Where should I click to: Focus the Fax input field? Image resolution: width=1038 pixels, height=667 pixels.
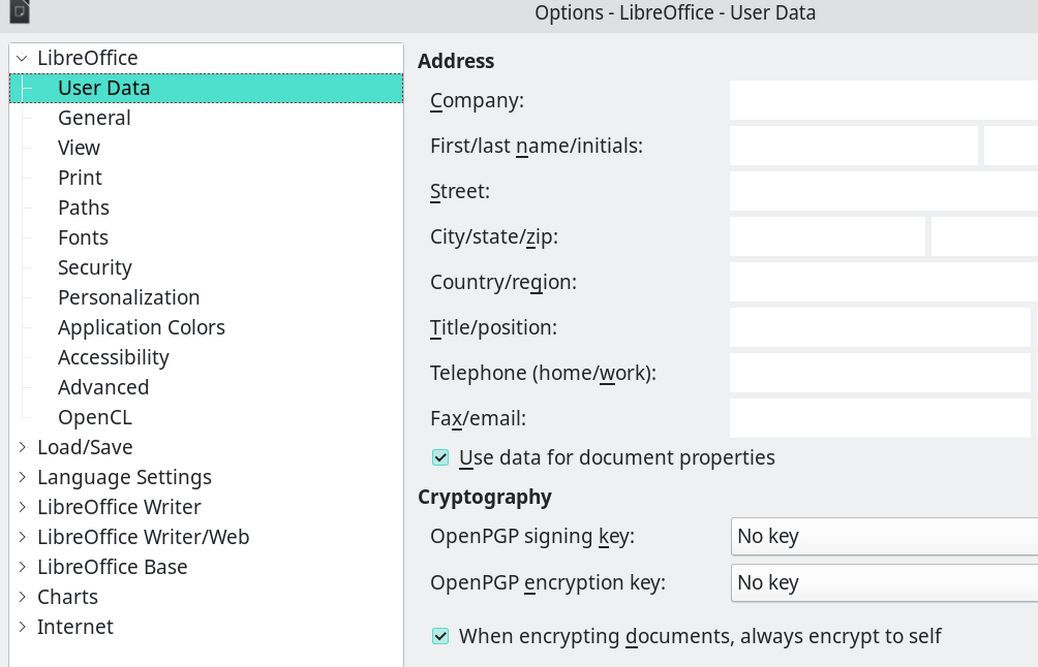tap(880, 418)
